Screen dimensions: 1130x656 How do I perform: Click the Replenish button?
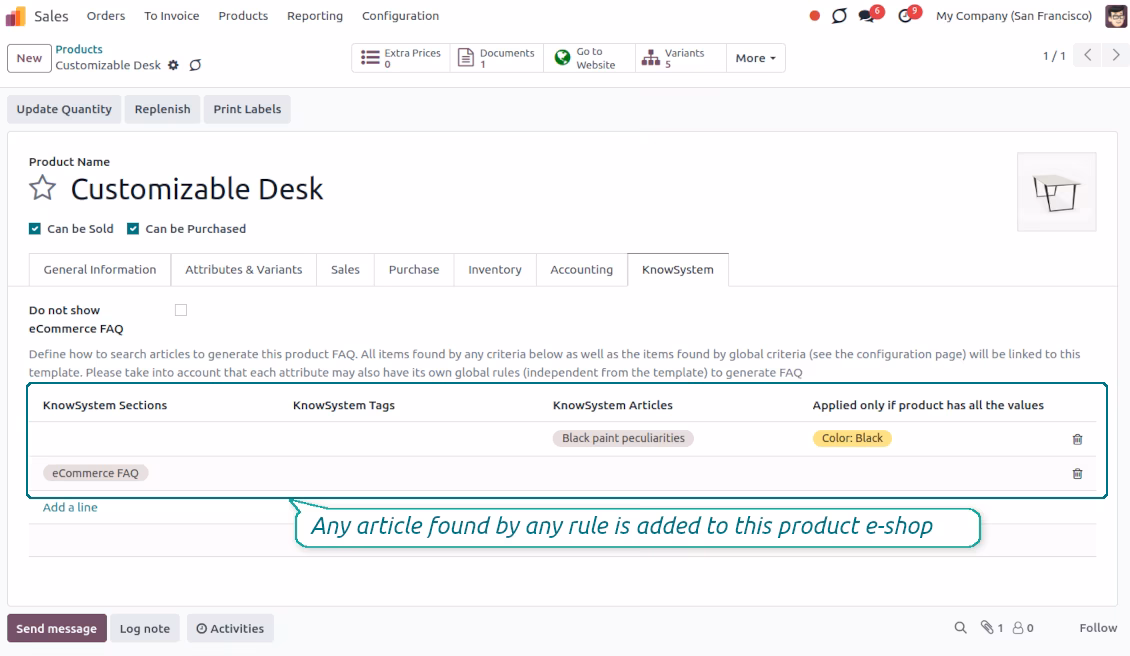point(162,110)
